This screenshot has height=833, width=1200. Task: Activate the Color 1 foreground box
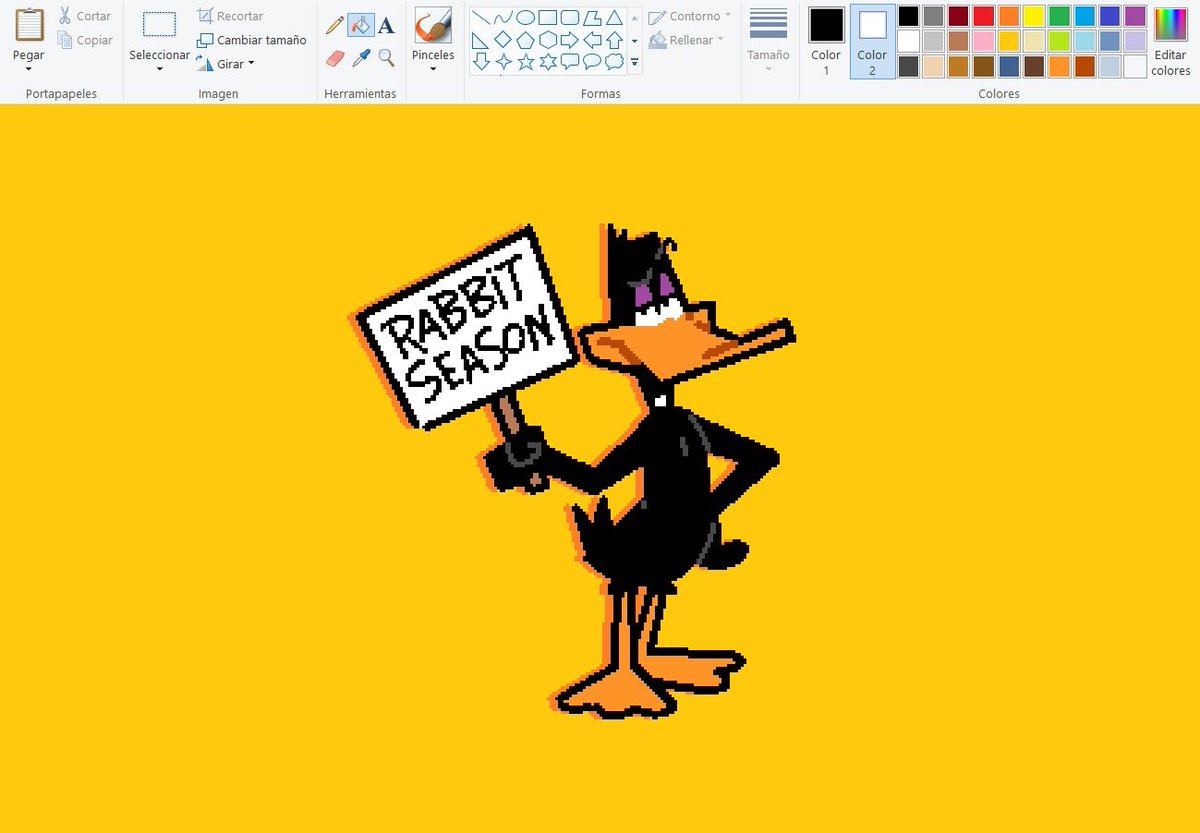click(826, 40)
